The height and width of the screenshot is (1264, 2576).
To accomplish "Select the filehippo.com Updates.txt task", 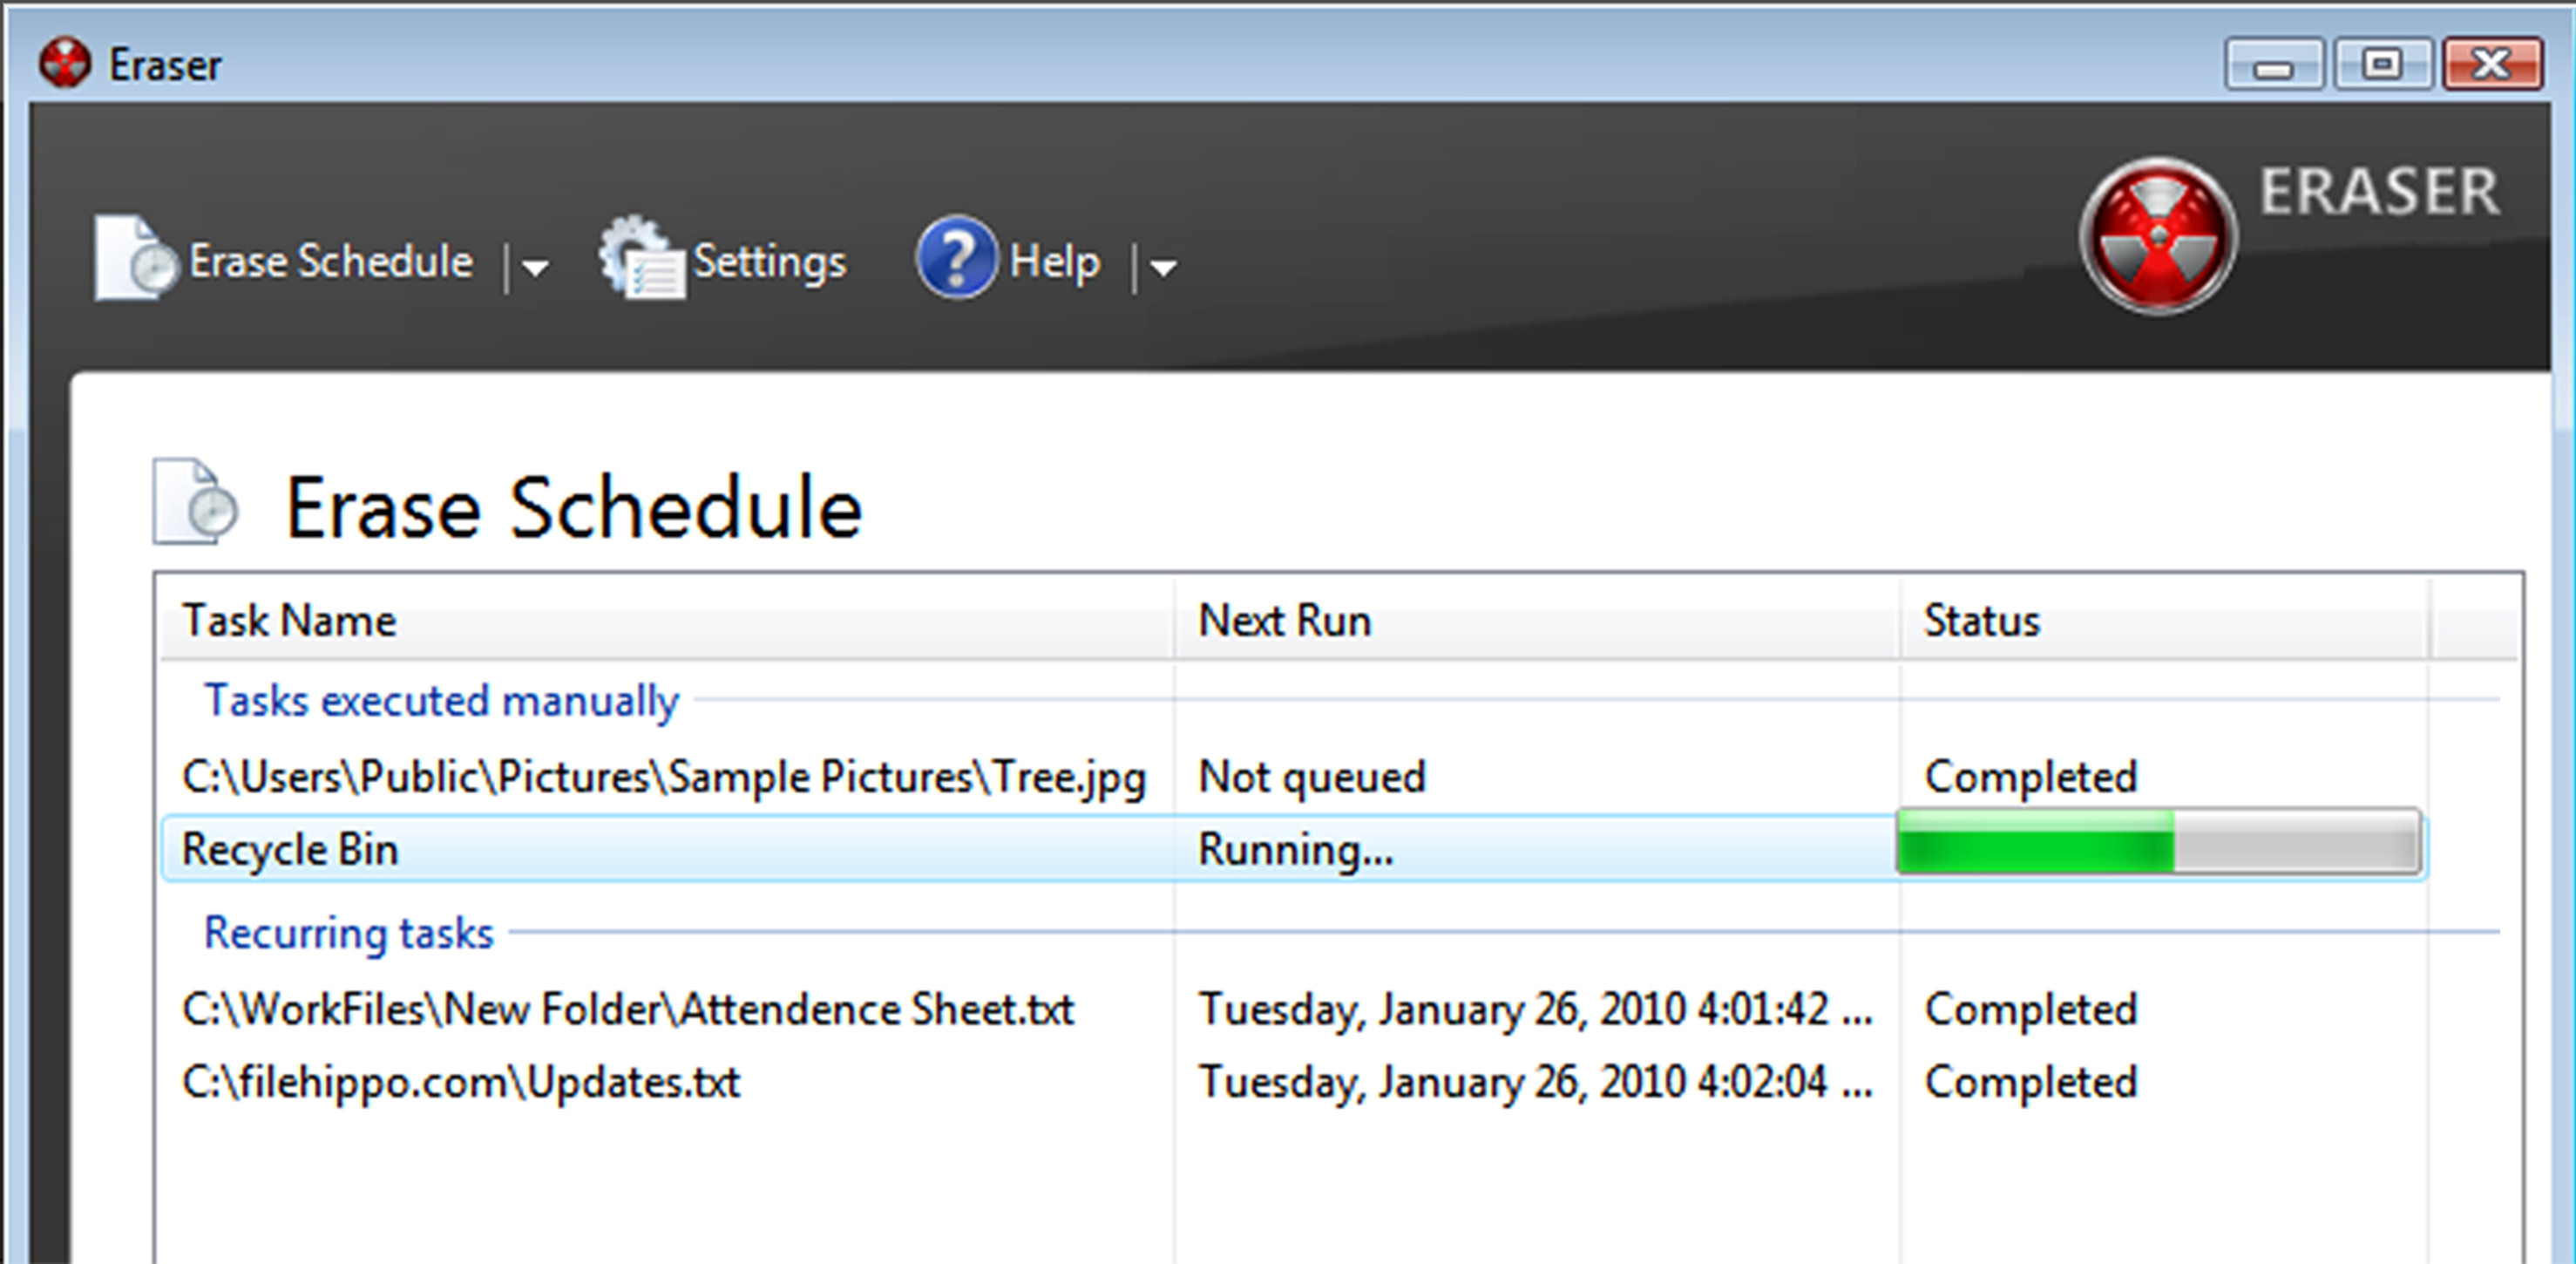I will 460,1082.
